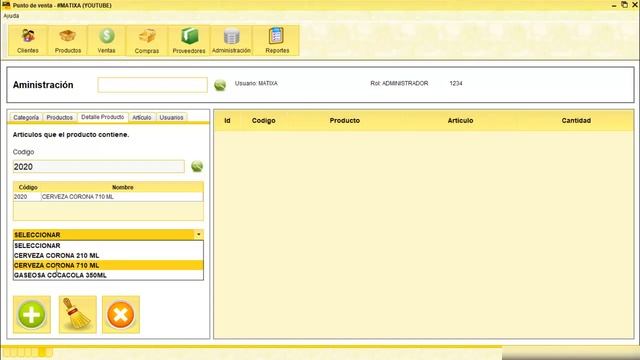Click the Articulo column header
640x360 pixels.
pos(460,120)
